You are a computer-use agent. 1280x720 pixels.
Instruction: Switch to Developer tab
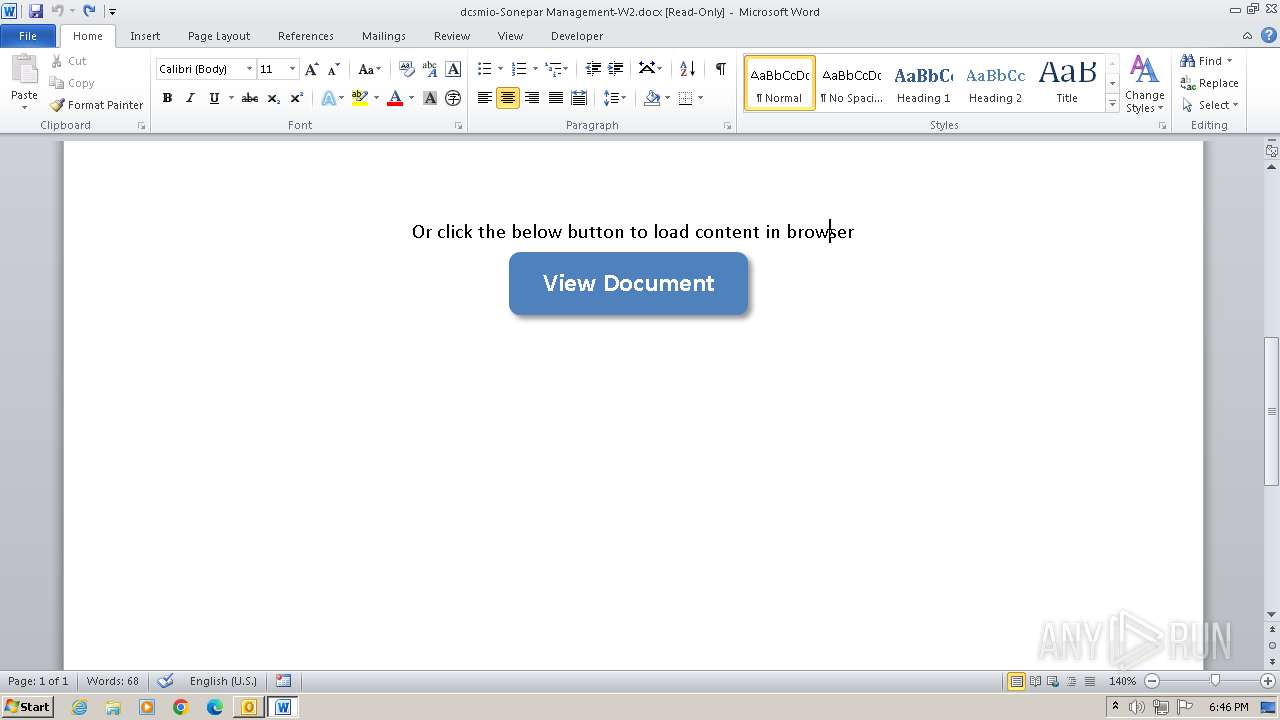coord(577,36)
